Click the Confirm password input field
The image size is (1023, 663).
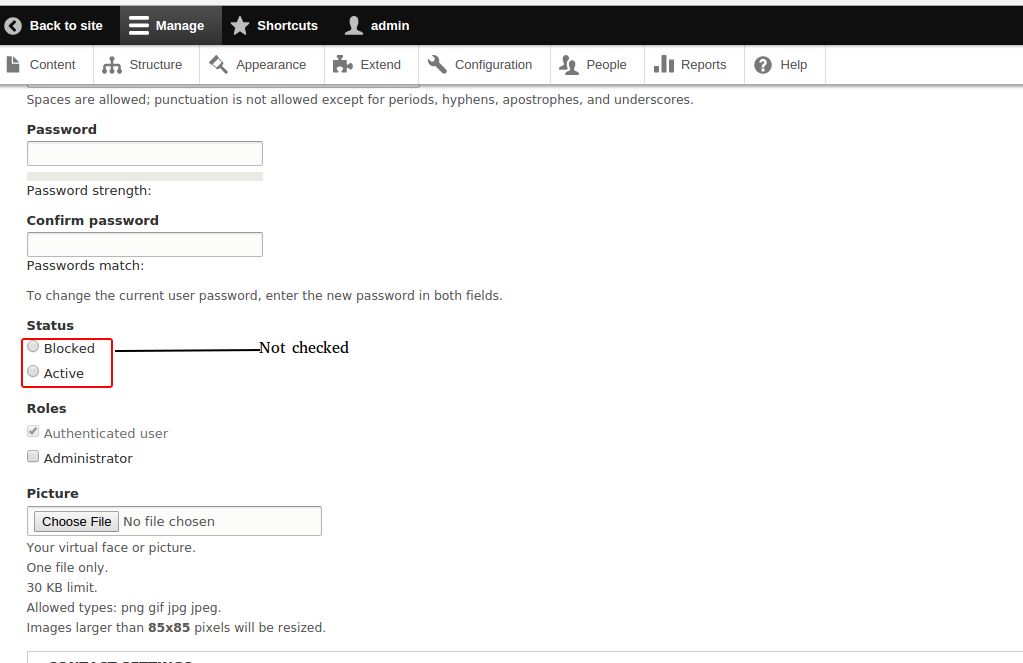click(x=144, y=244)
